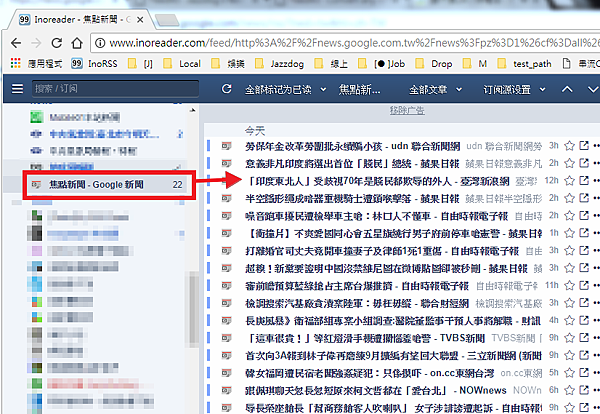
Task: Star the 三立新聞網 article
Action: 570,355
